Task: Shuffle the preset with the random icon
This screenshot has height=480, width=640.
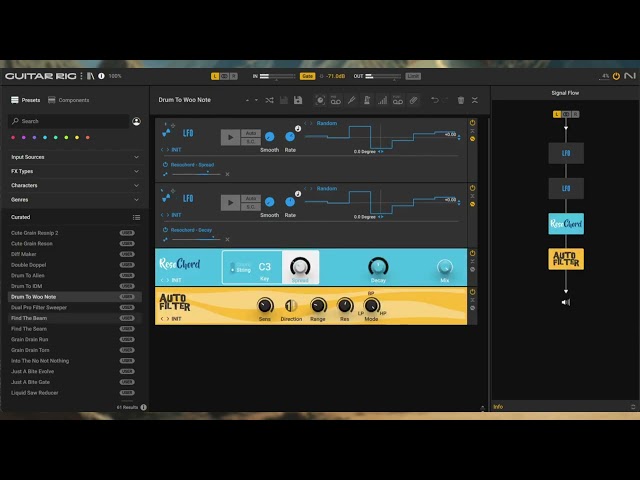Action: 269,100
